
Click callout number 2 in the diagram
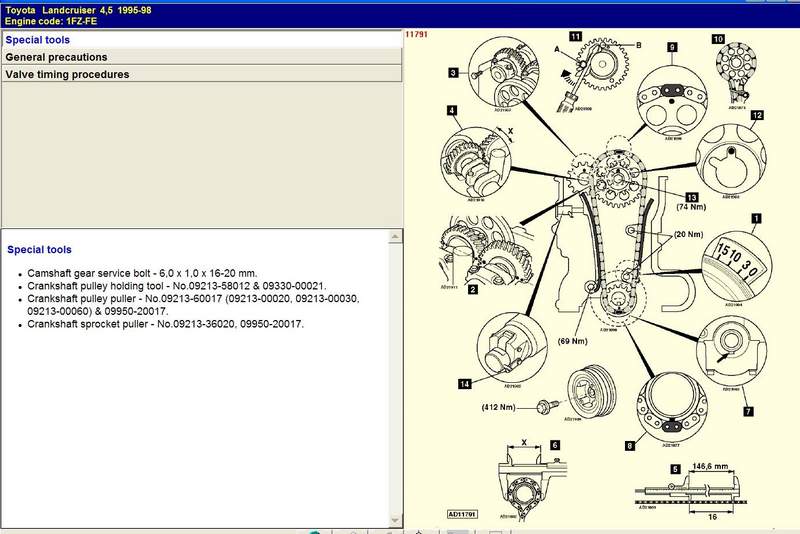pyautogui.click(x=473, y=289)
